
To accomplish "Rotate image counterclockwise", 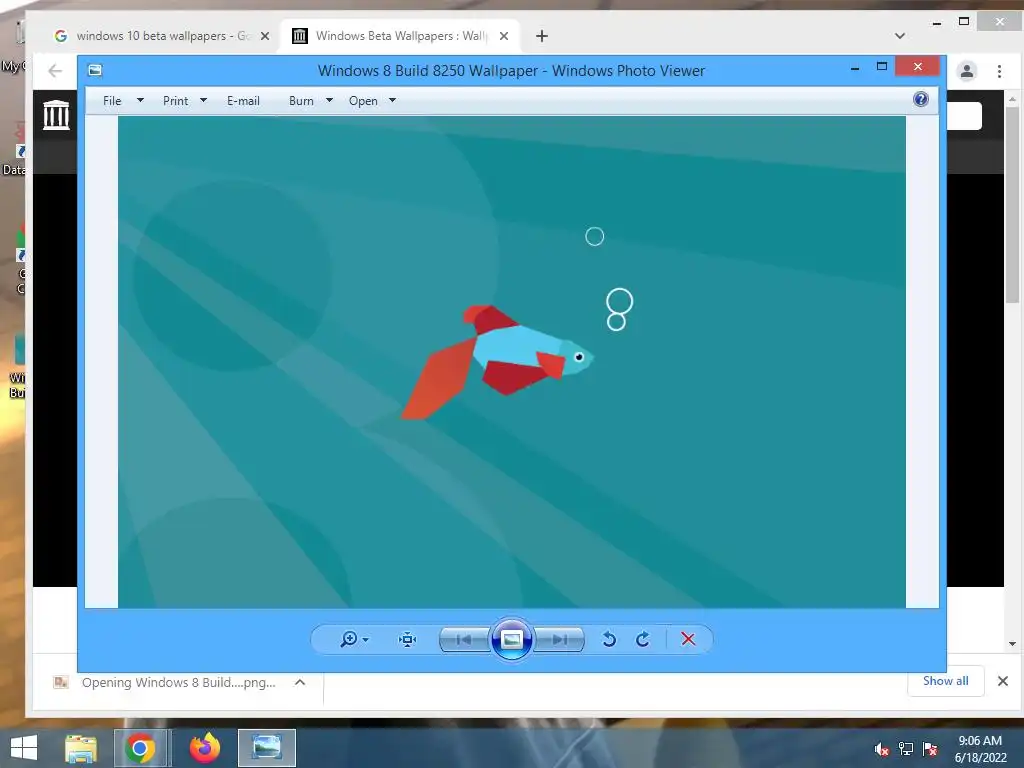I will tap(609, 639).
